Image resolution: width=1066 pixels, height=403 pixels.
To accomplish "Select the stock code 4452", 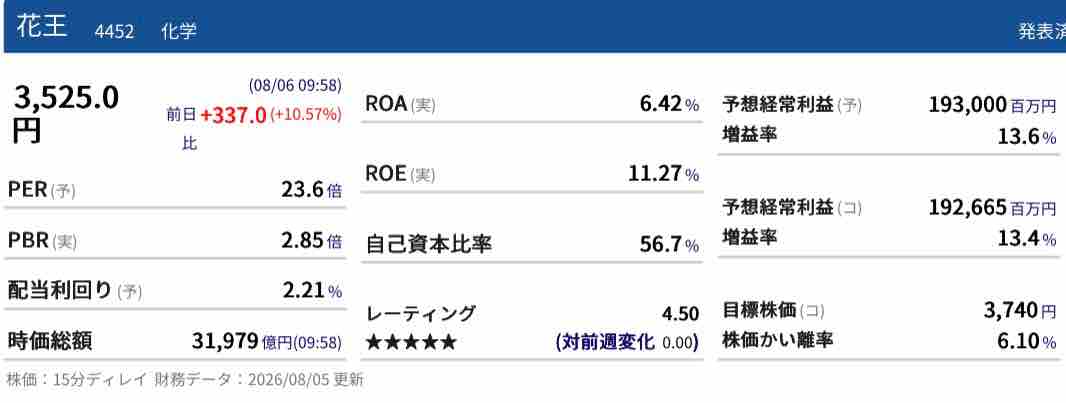I will click(114, 32).
